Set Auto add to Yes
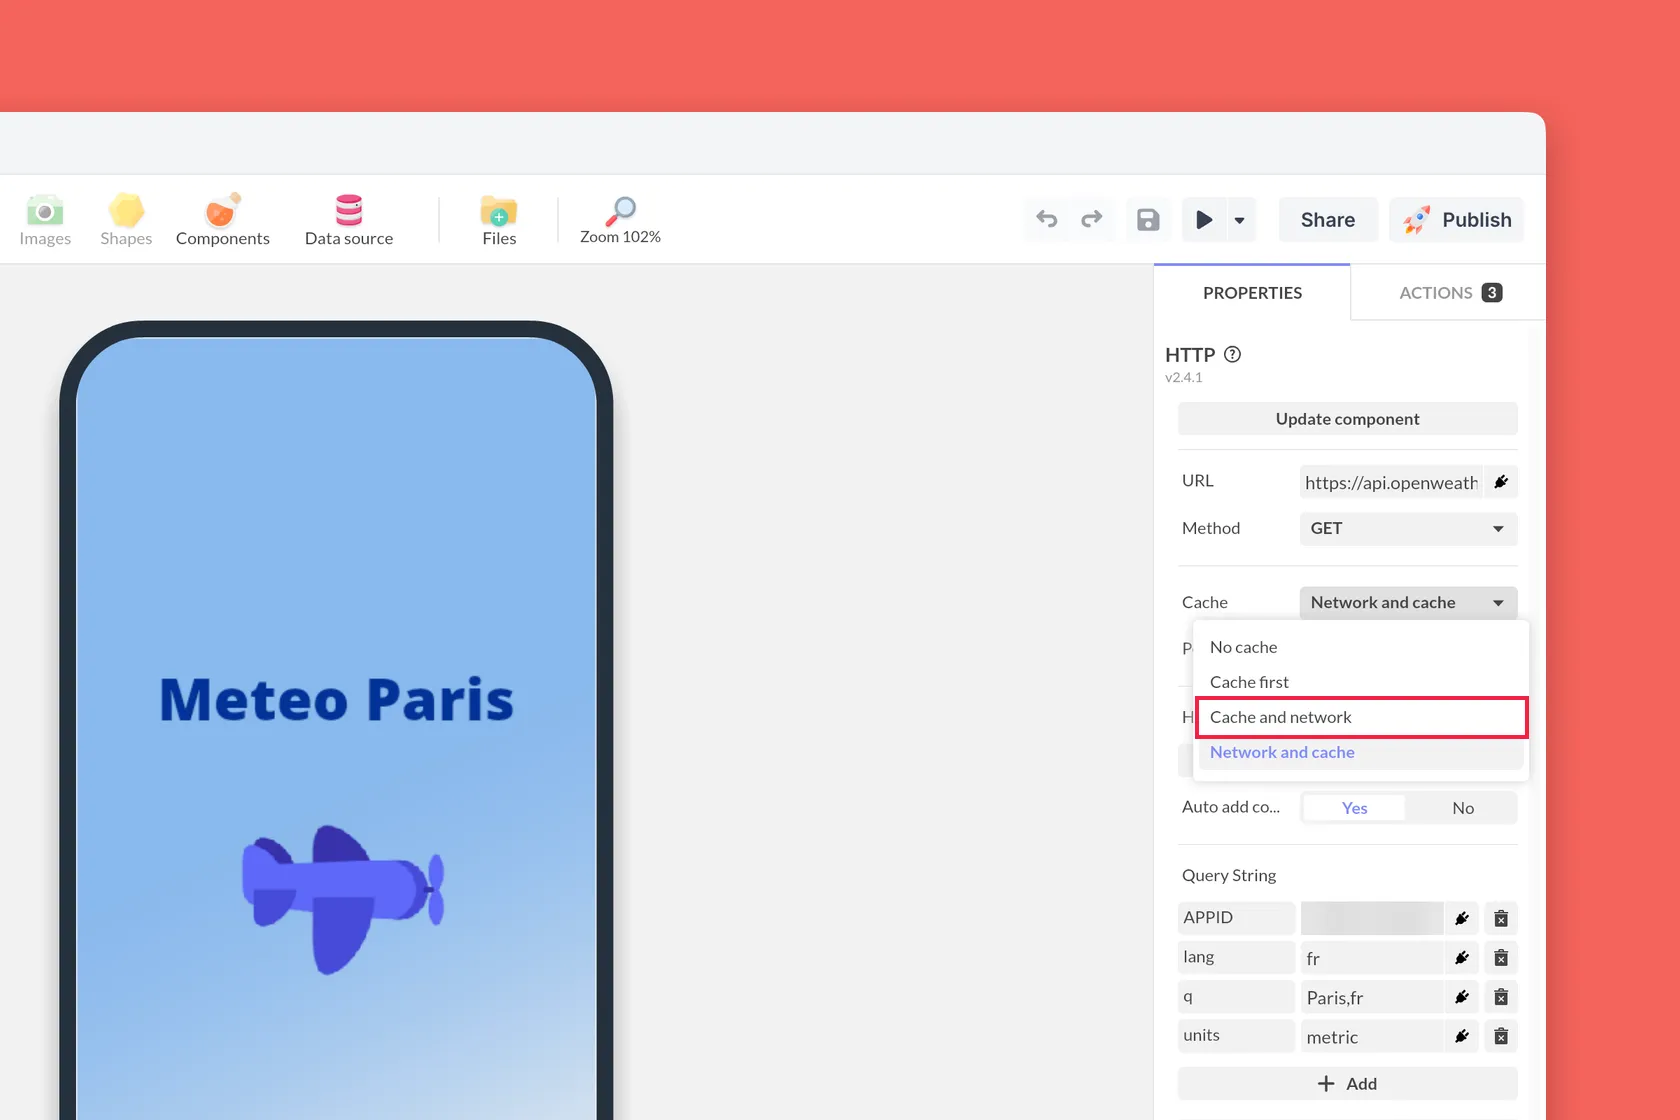This screenshot has width=1680, height=1120. 1354,808
